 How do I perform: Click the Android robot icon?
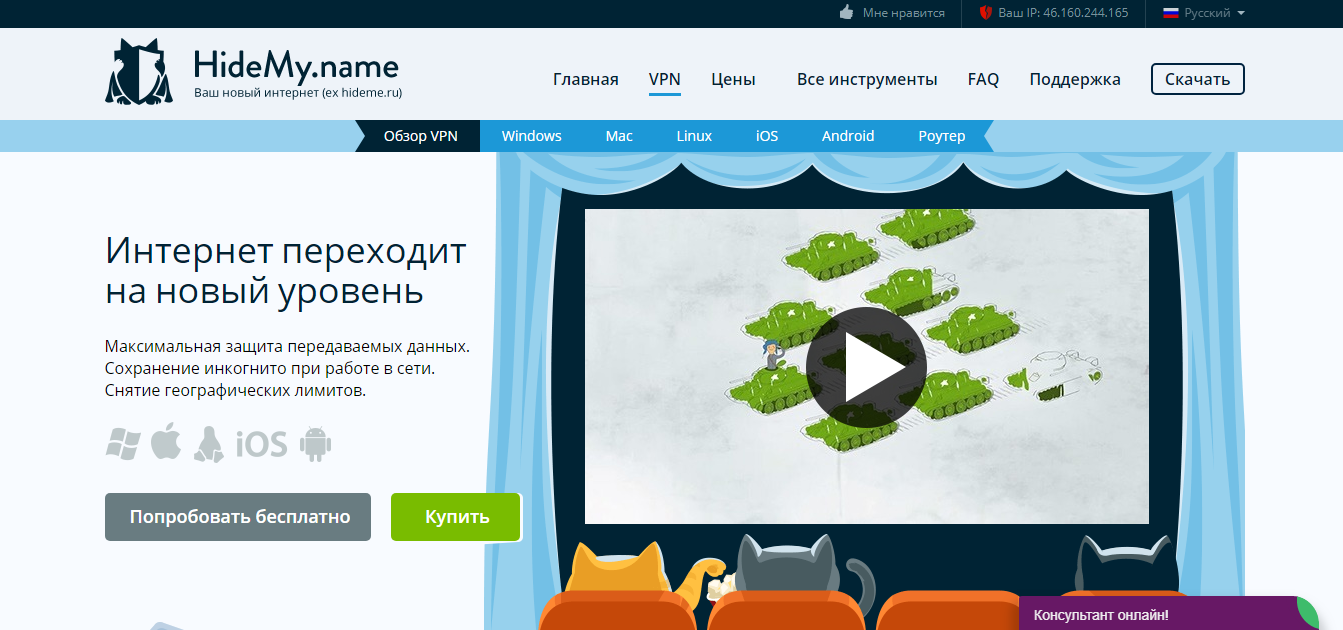tap(315, 444)
